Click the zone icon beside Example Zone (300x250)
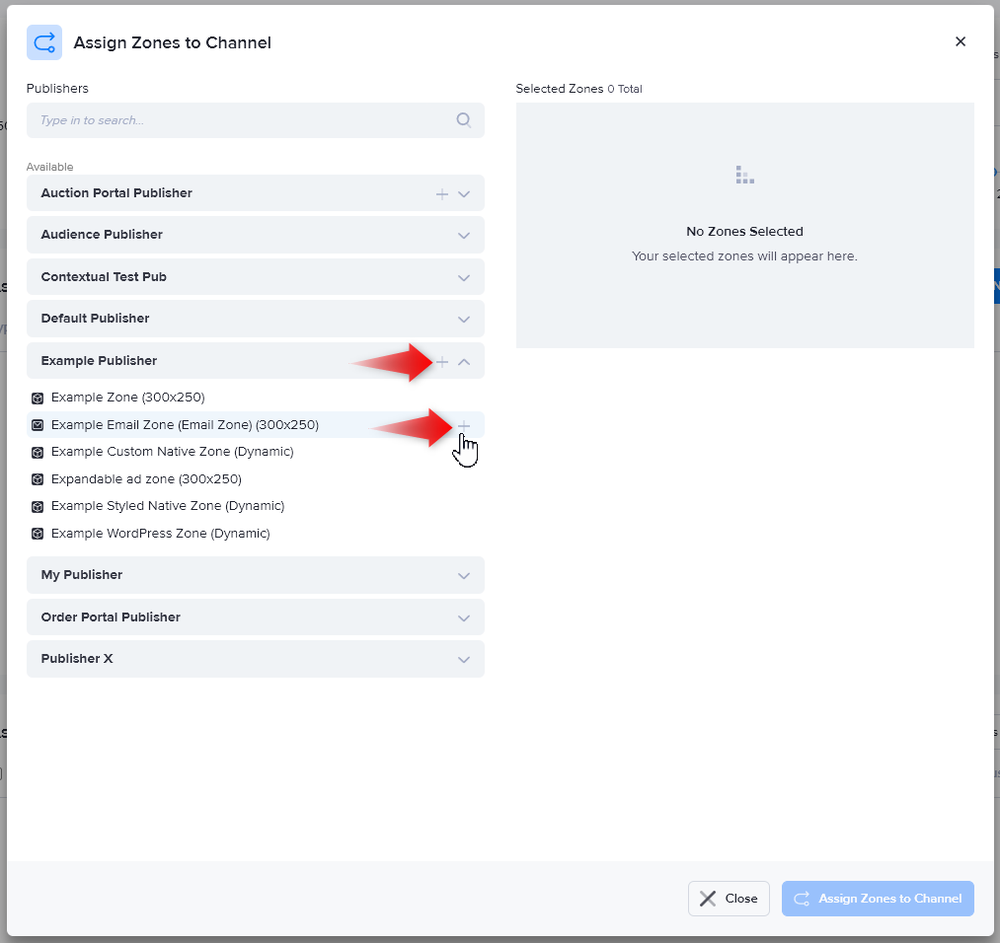The image size is (1000, 943). click(38, 398)
